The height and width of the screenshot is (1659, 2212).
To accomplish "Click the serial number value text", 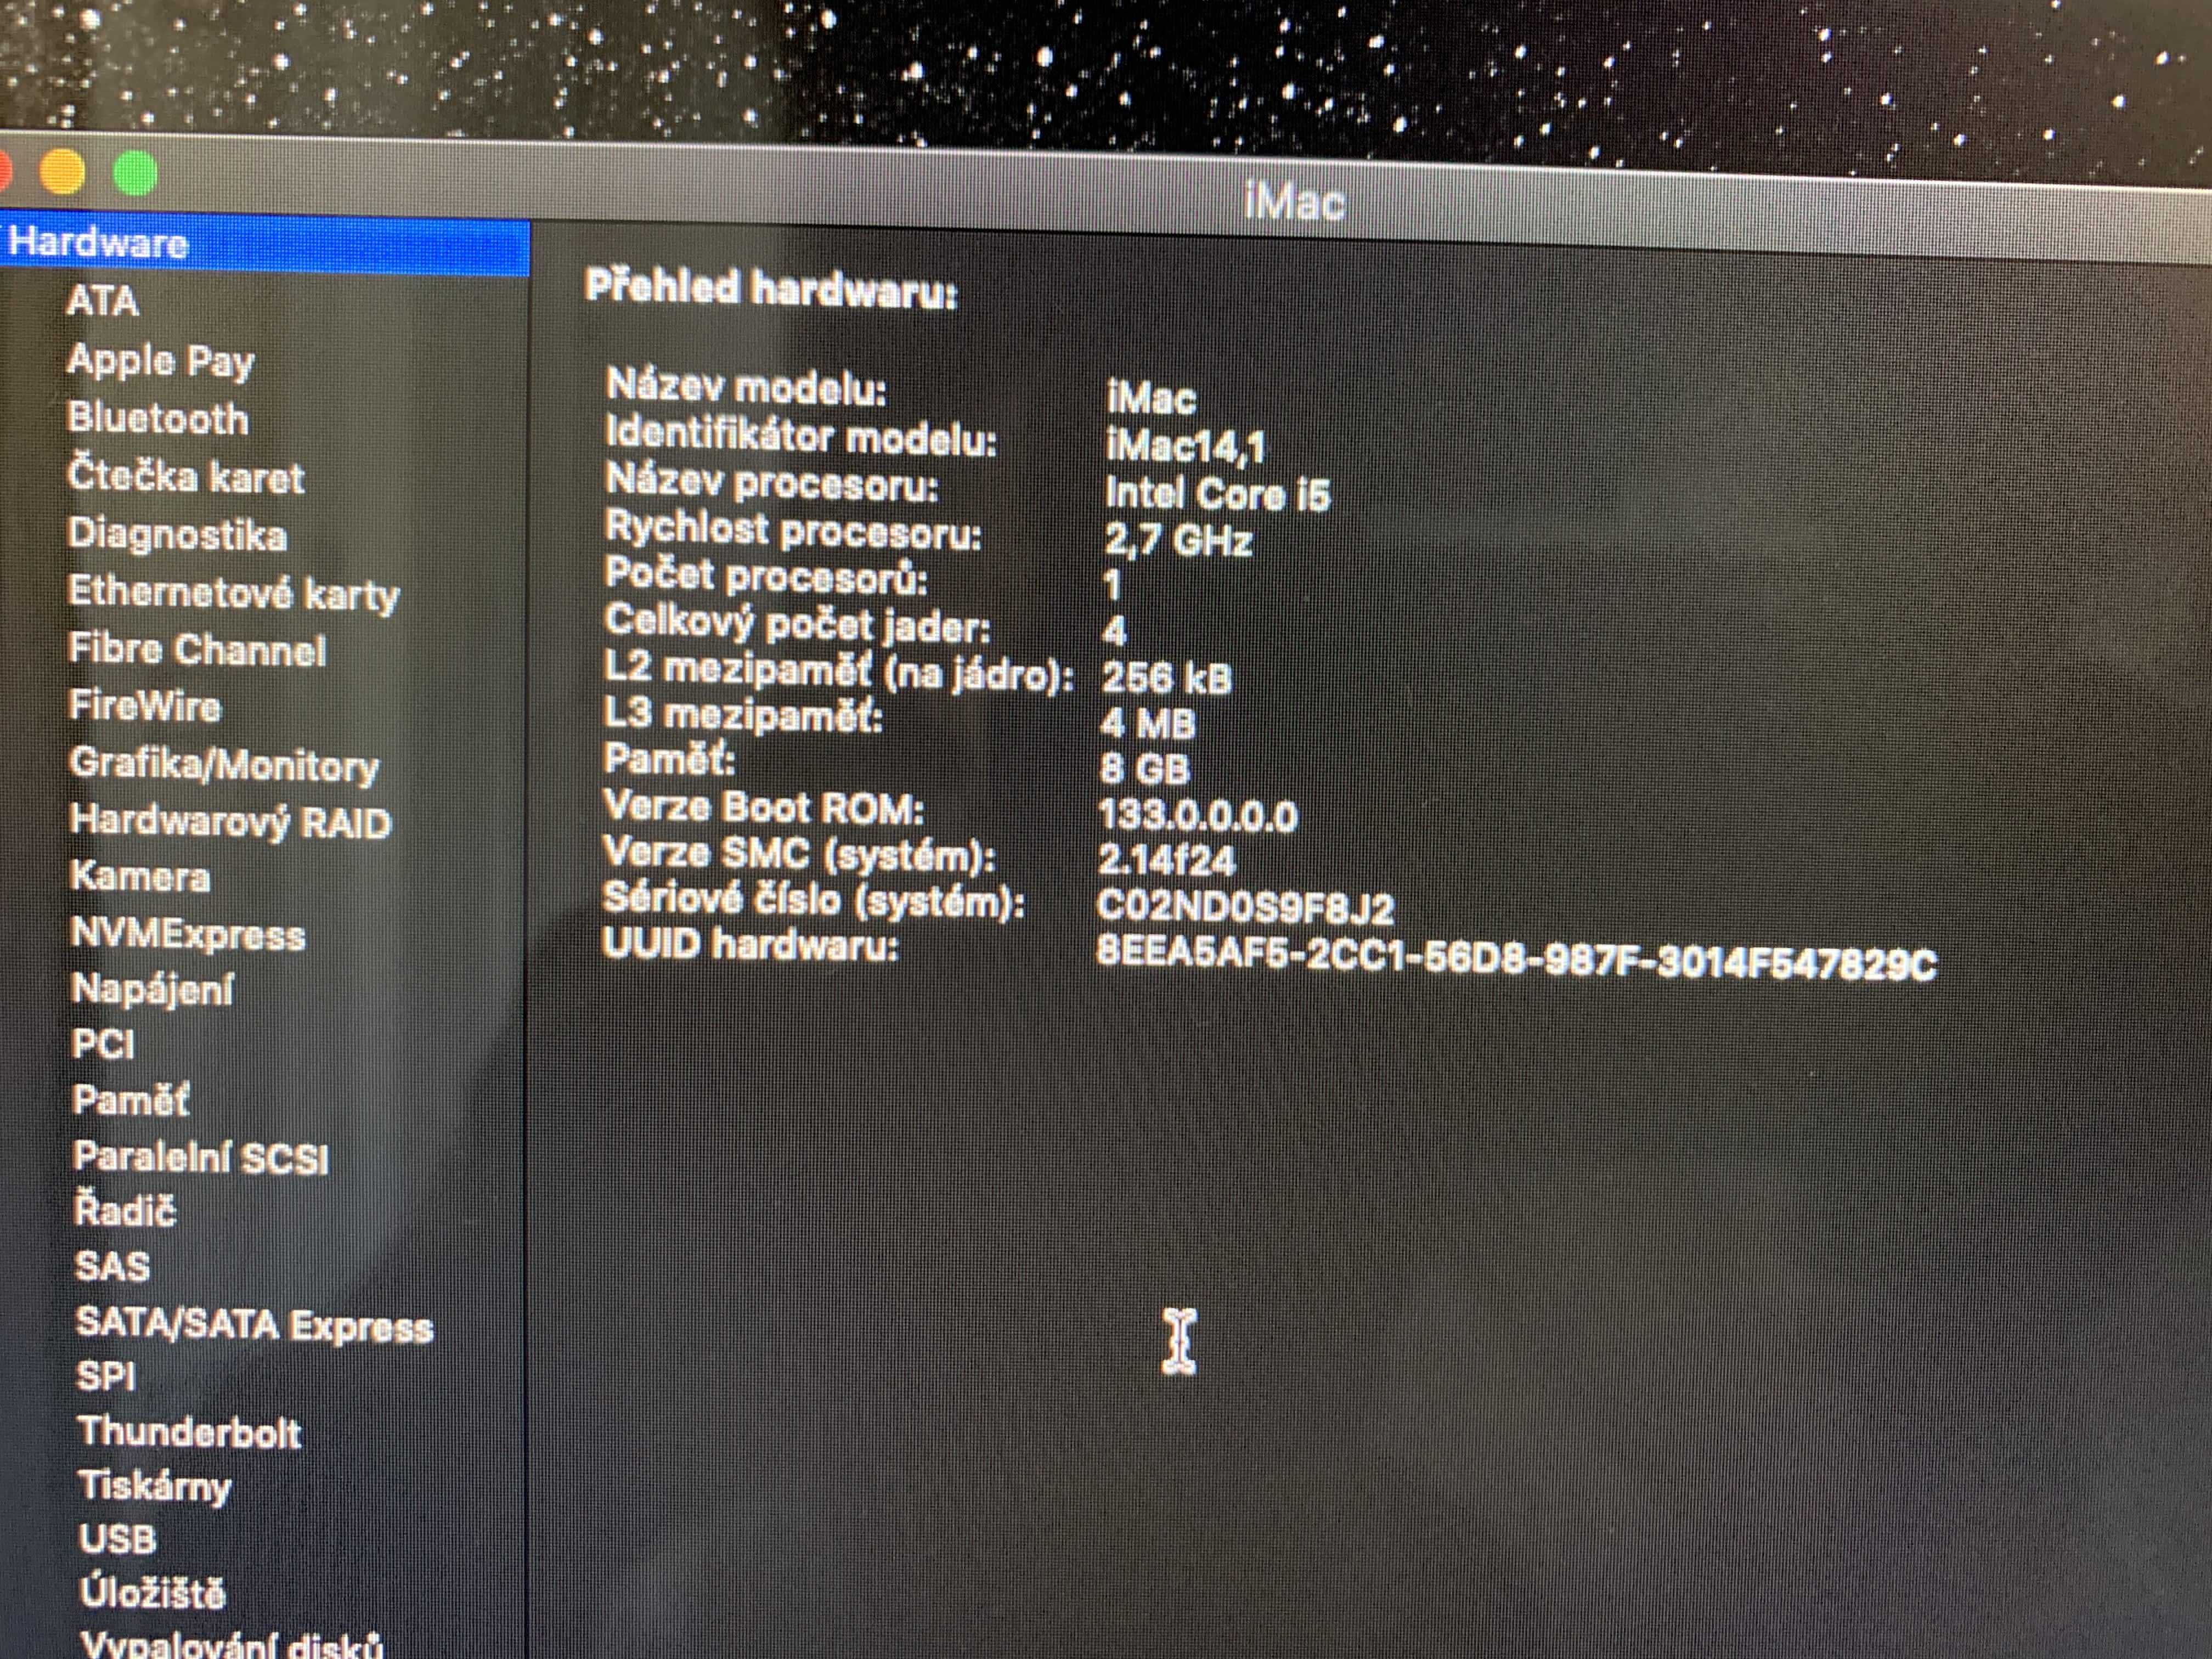I will [1245, 907].
